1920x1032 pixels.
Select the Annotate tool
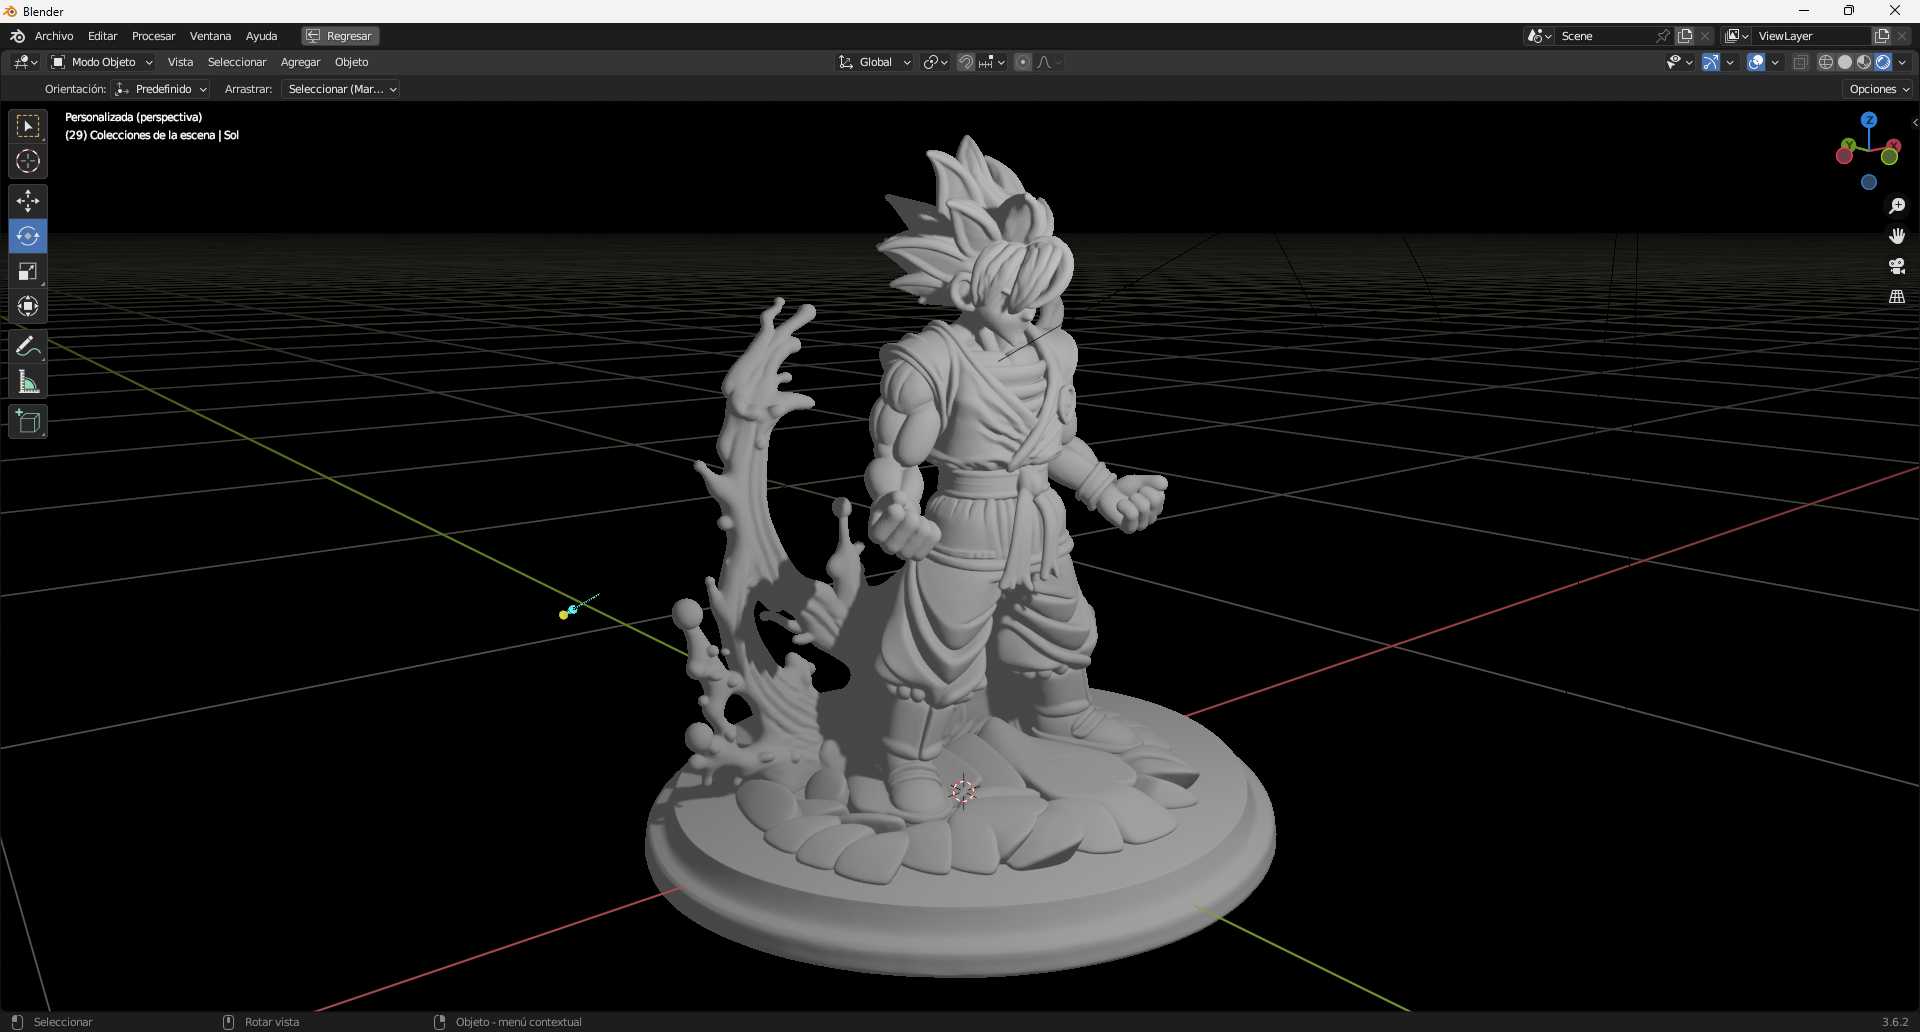tap(27, 346)
